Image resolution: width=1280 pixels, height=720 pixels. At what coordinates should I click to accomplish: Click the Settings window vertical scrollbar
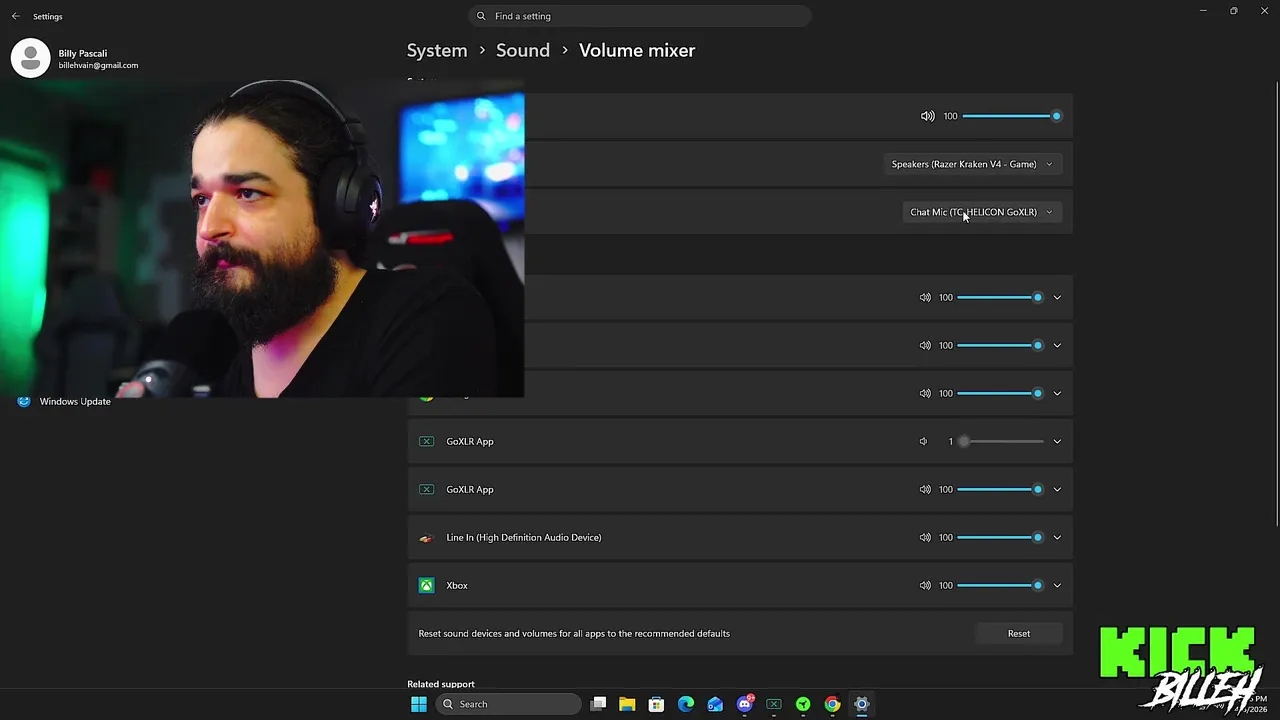pyautogui.click(x=1276, y=303)
